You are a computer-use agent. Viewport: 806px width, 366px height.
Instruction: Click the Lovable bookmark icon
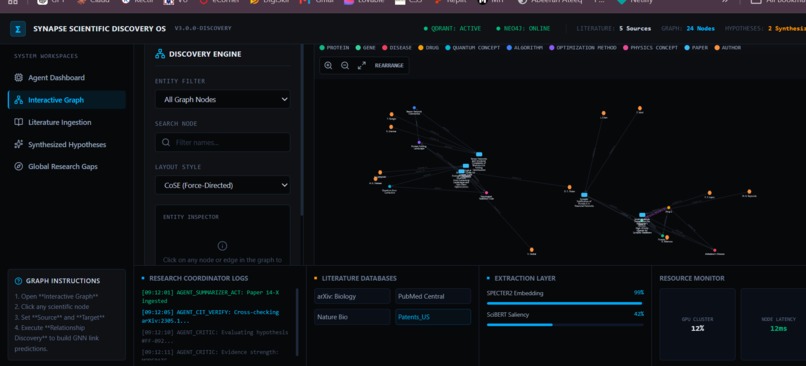(x=349, y=2)
